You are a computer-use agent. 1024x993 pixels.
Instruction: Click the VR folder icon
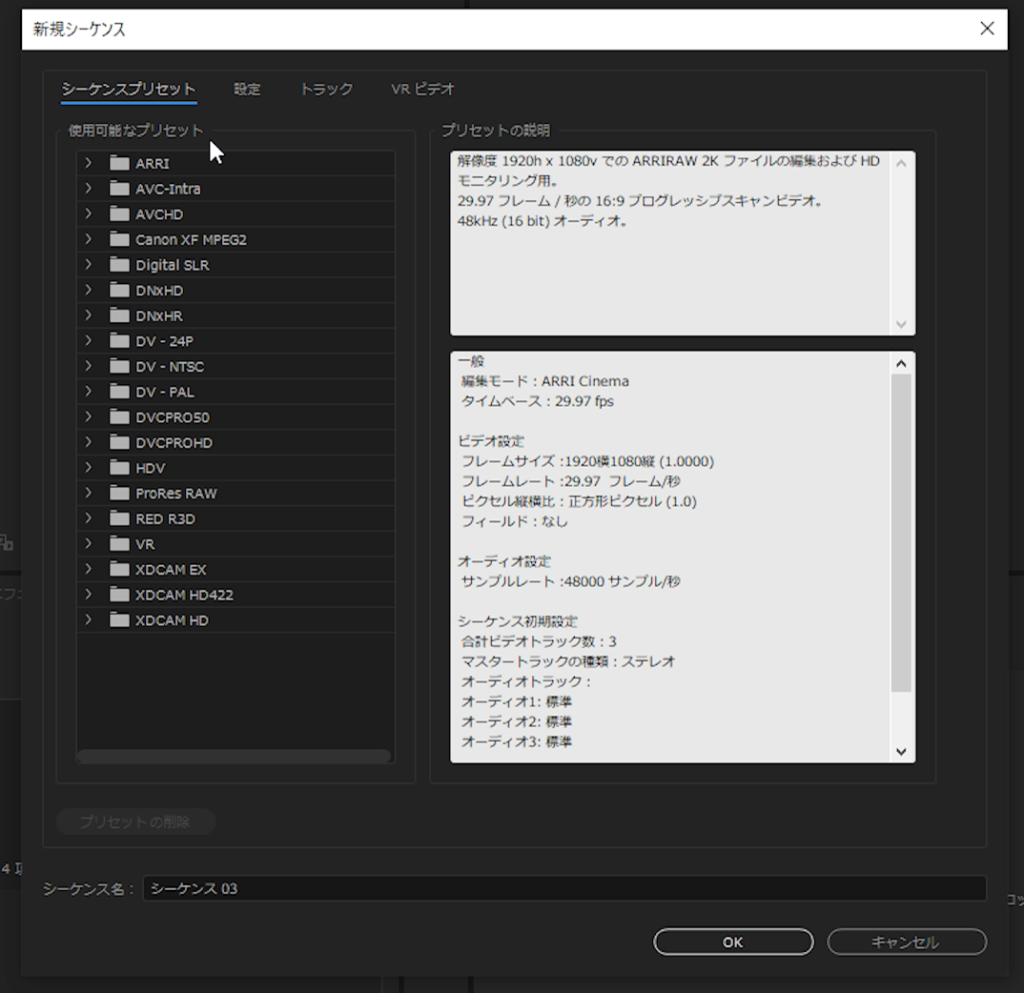pyautogui.click(x=120, y=543)
